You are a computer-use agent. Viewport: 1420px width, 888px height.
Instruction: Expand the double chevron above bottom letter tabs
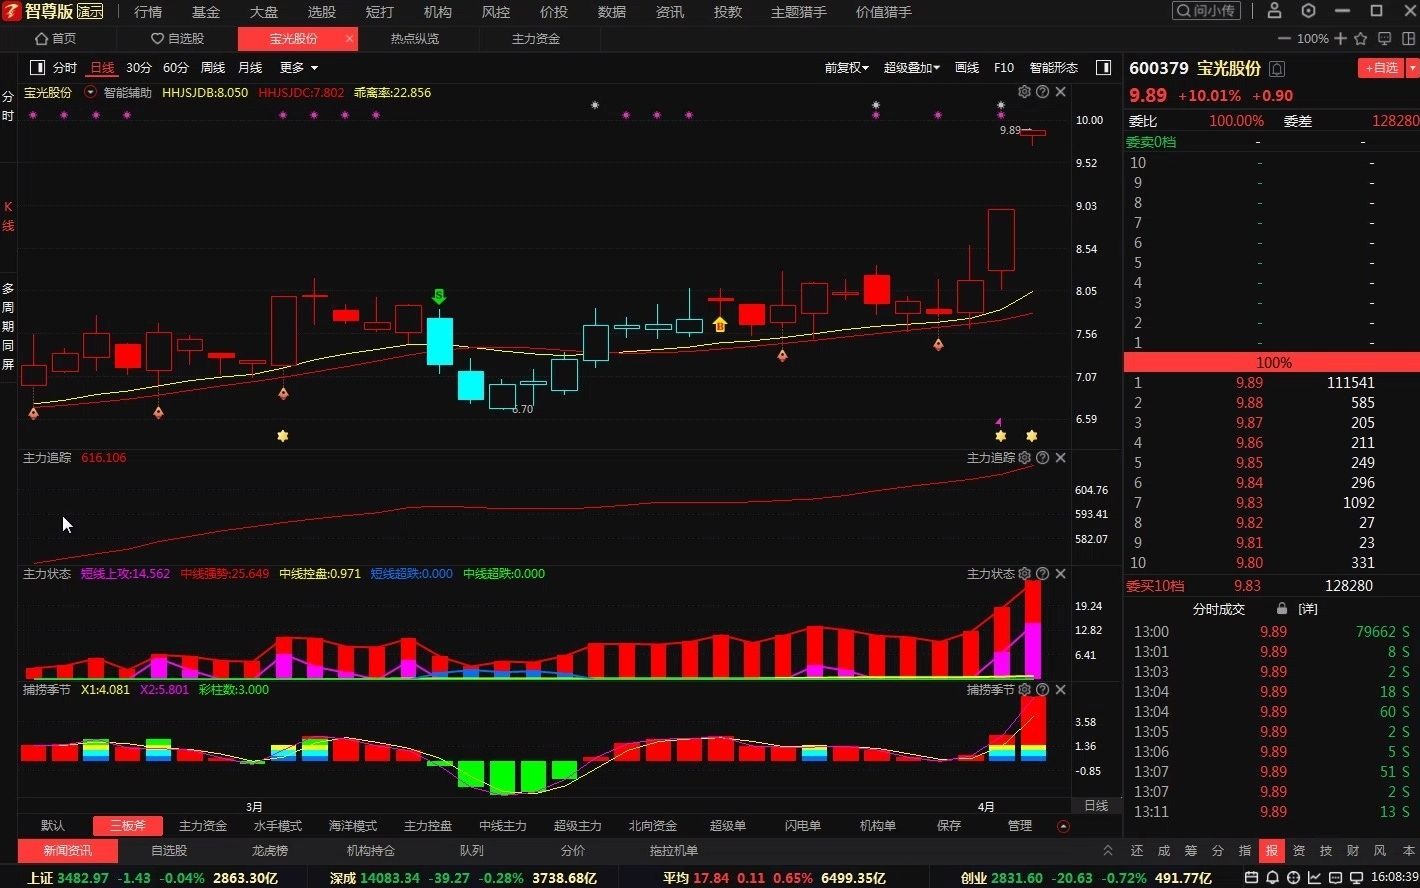click(x=1108, y=851)
